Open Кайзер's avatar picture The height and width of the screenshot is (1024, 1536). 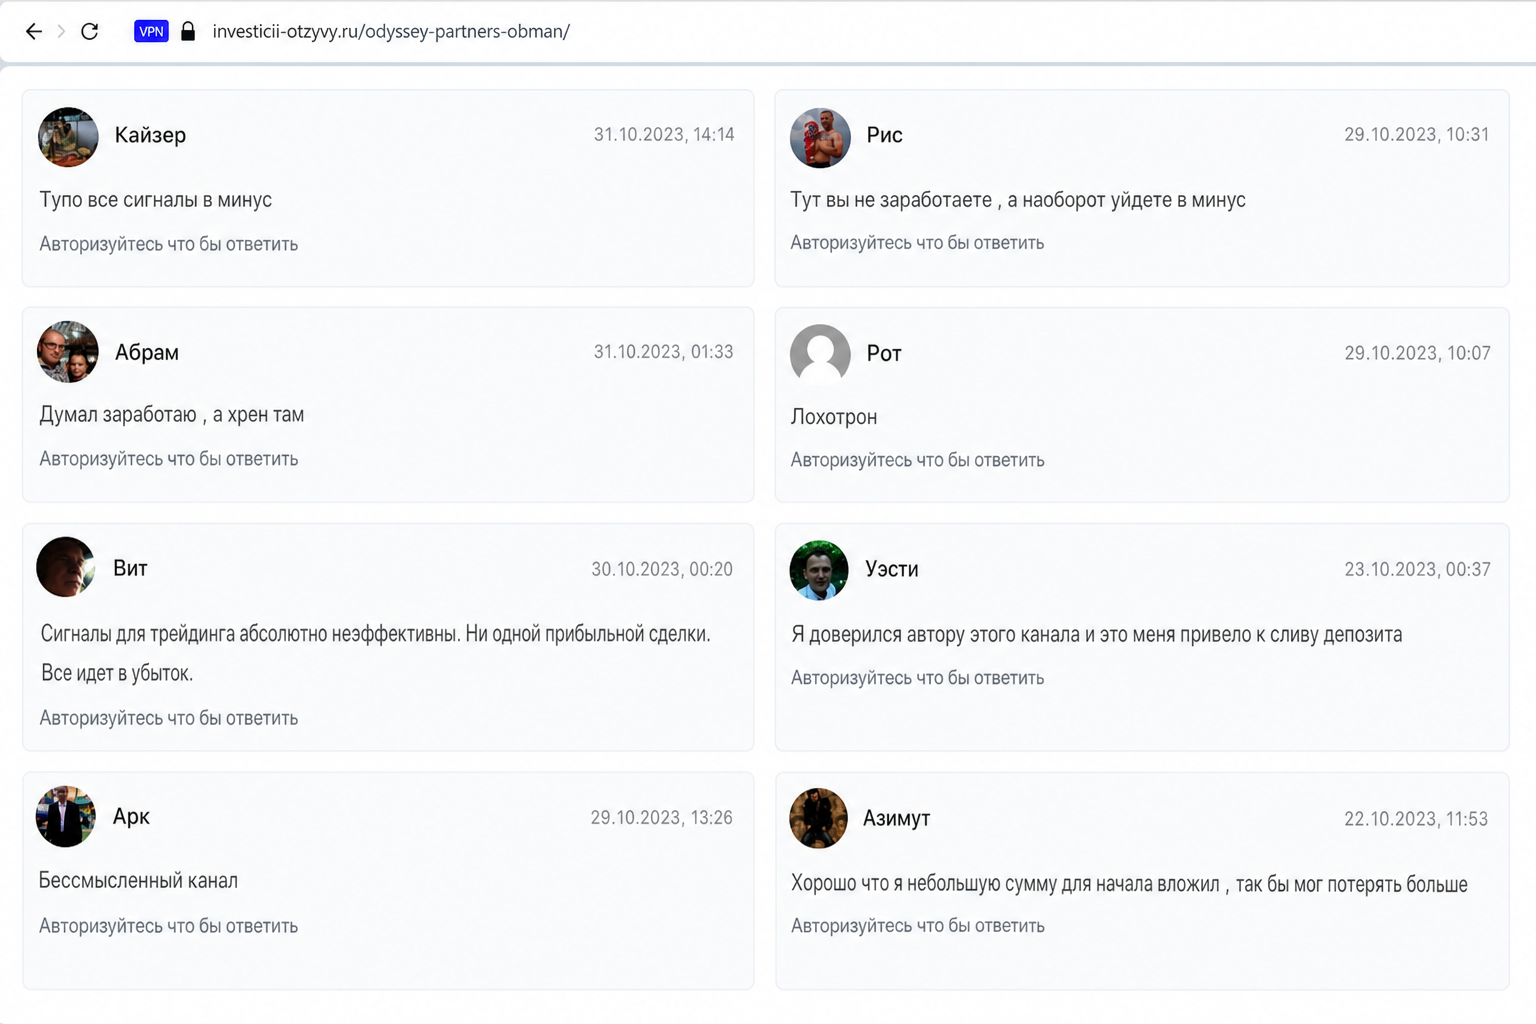pyautogui.click(x=68, y=137)
